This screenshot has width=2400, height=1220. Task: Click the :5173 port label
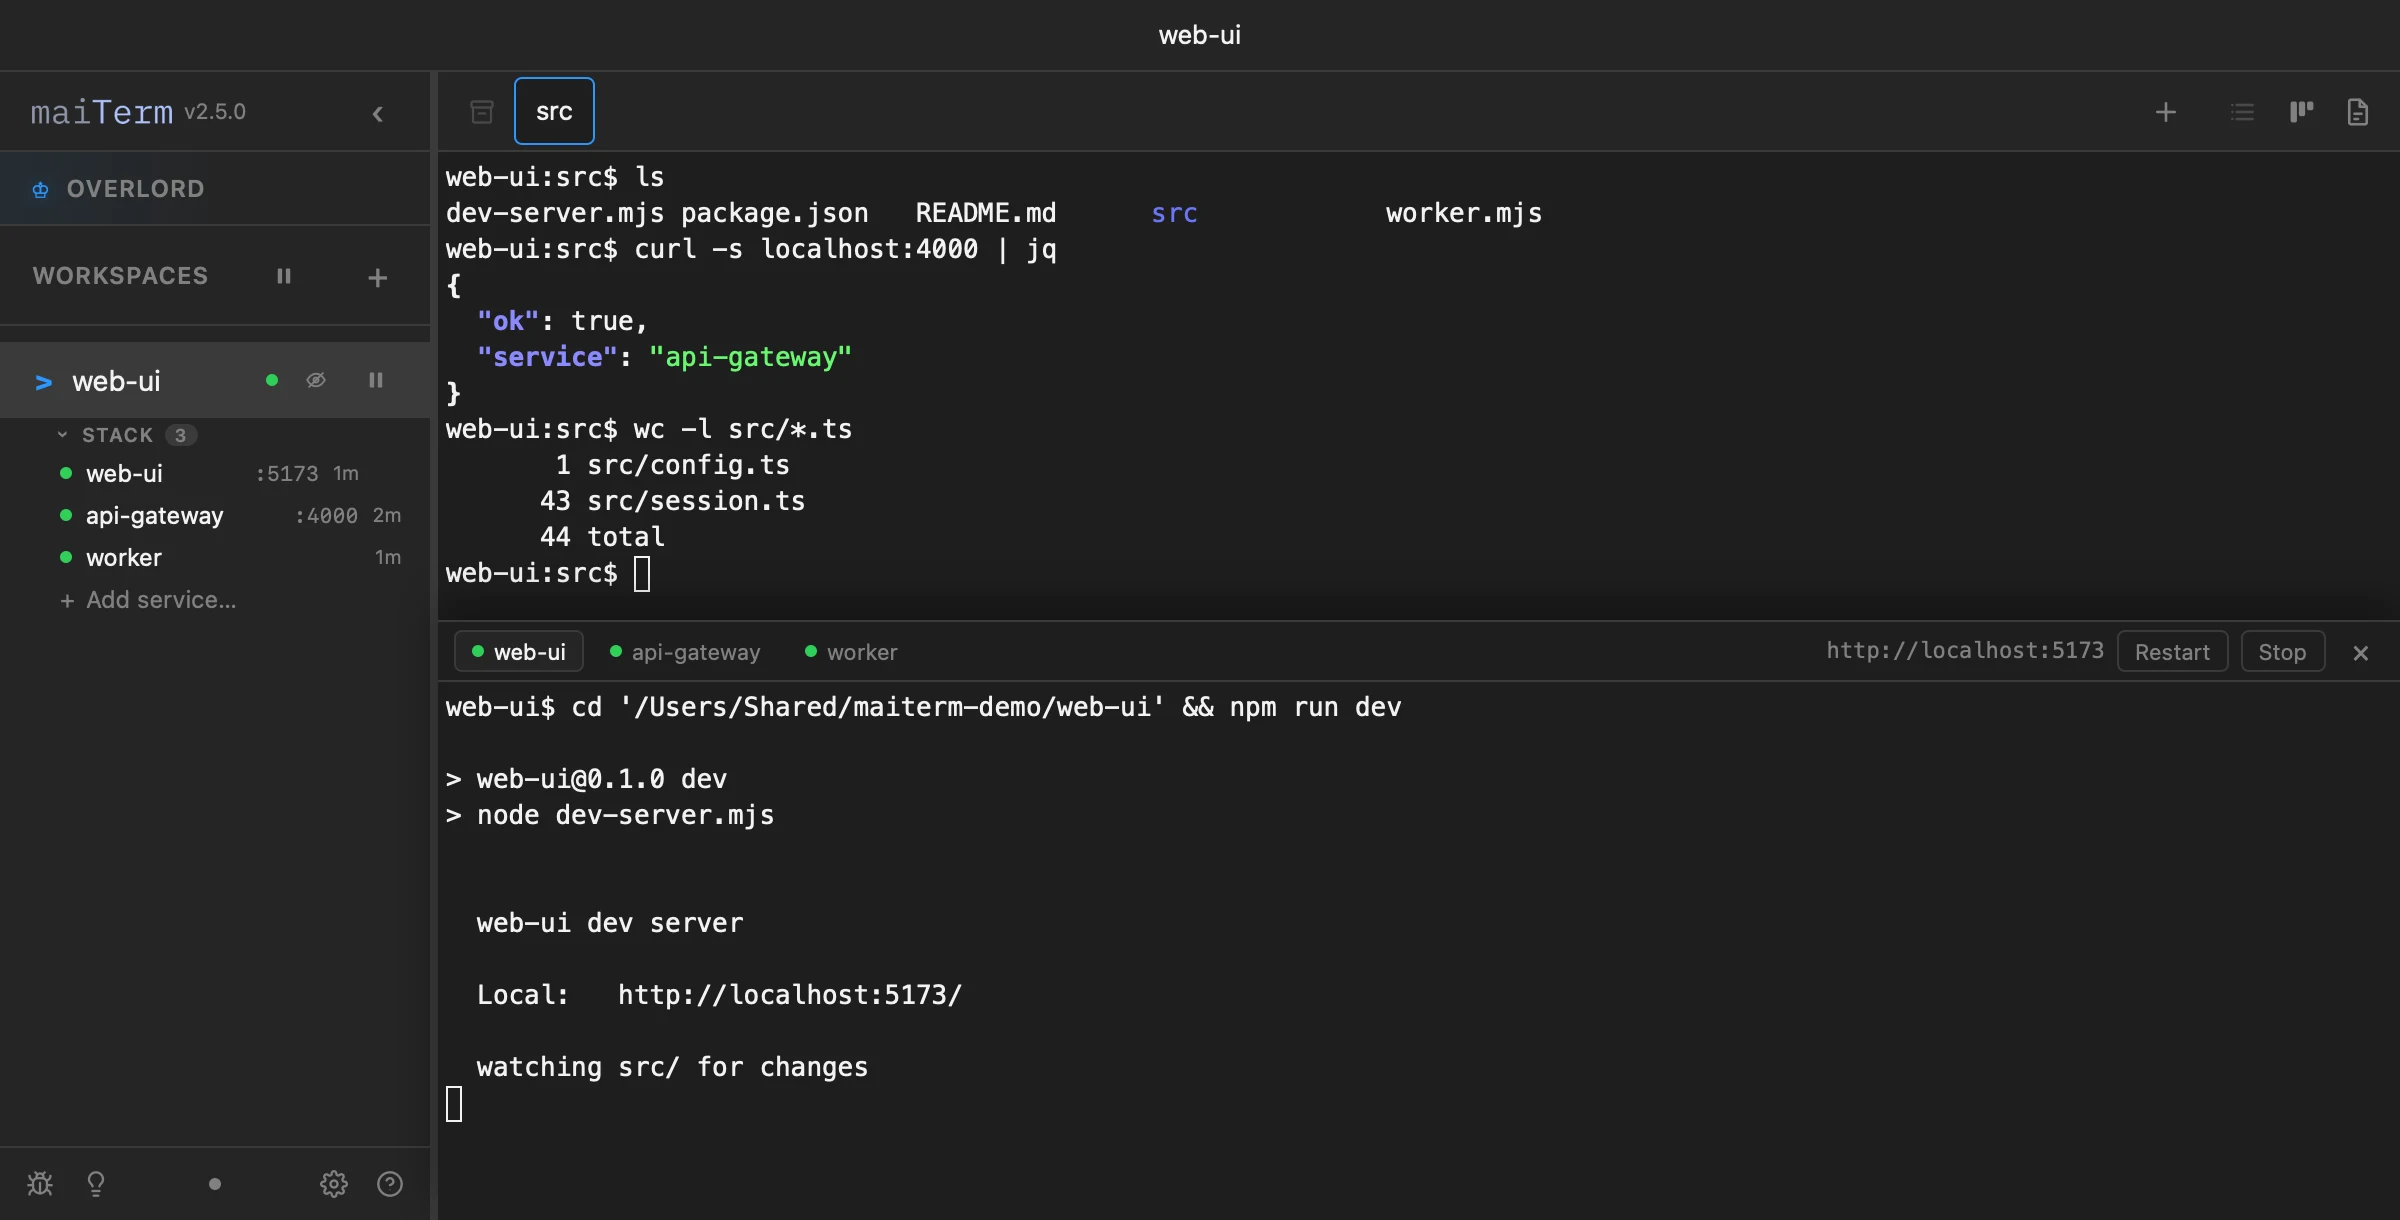tap(287, 474)
